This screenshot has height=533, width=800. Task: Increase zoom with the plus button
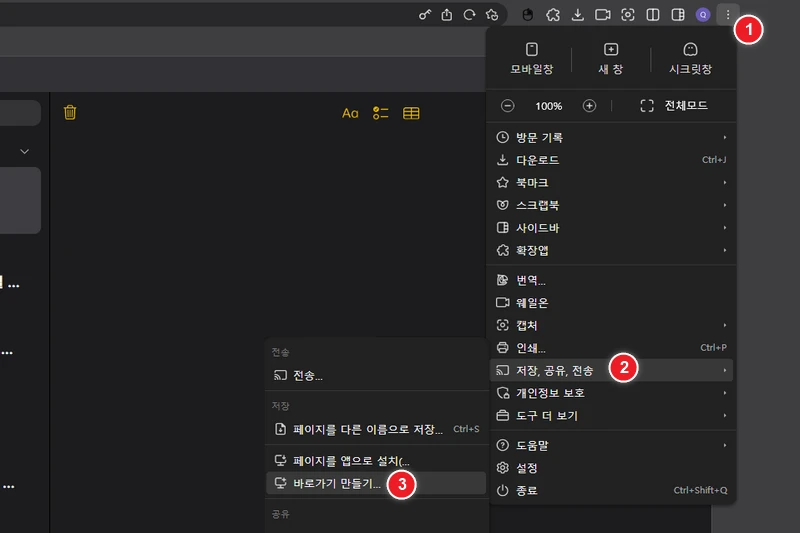589,106
